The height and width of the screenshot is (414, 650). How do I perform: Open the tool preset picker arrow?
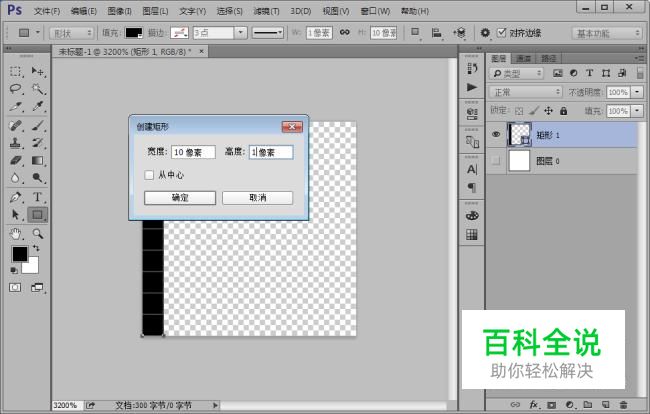click(x=38, y=32)
